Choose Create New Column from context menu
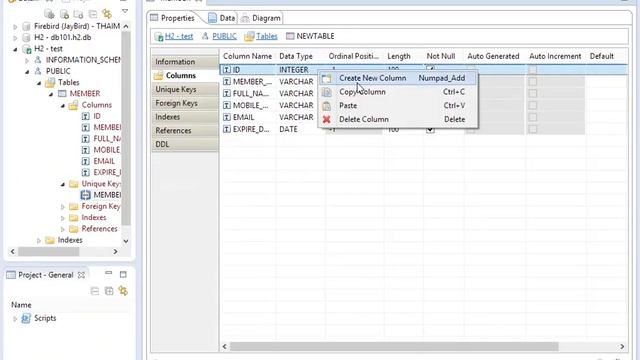The height and width of the screenshot is (360, 640). click(398, 78)
